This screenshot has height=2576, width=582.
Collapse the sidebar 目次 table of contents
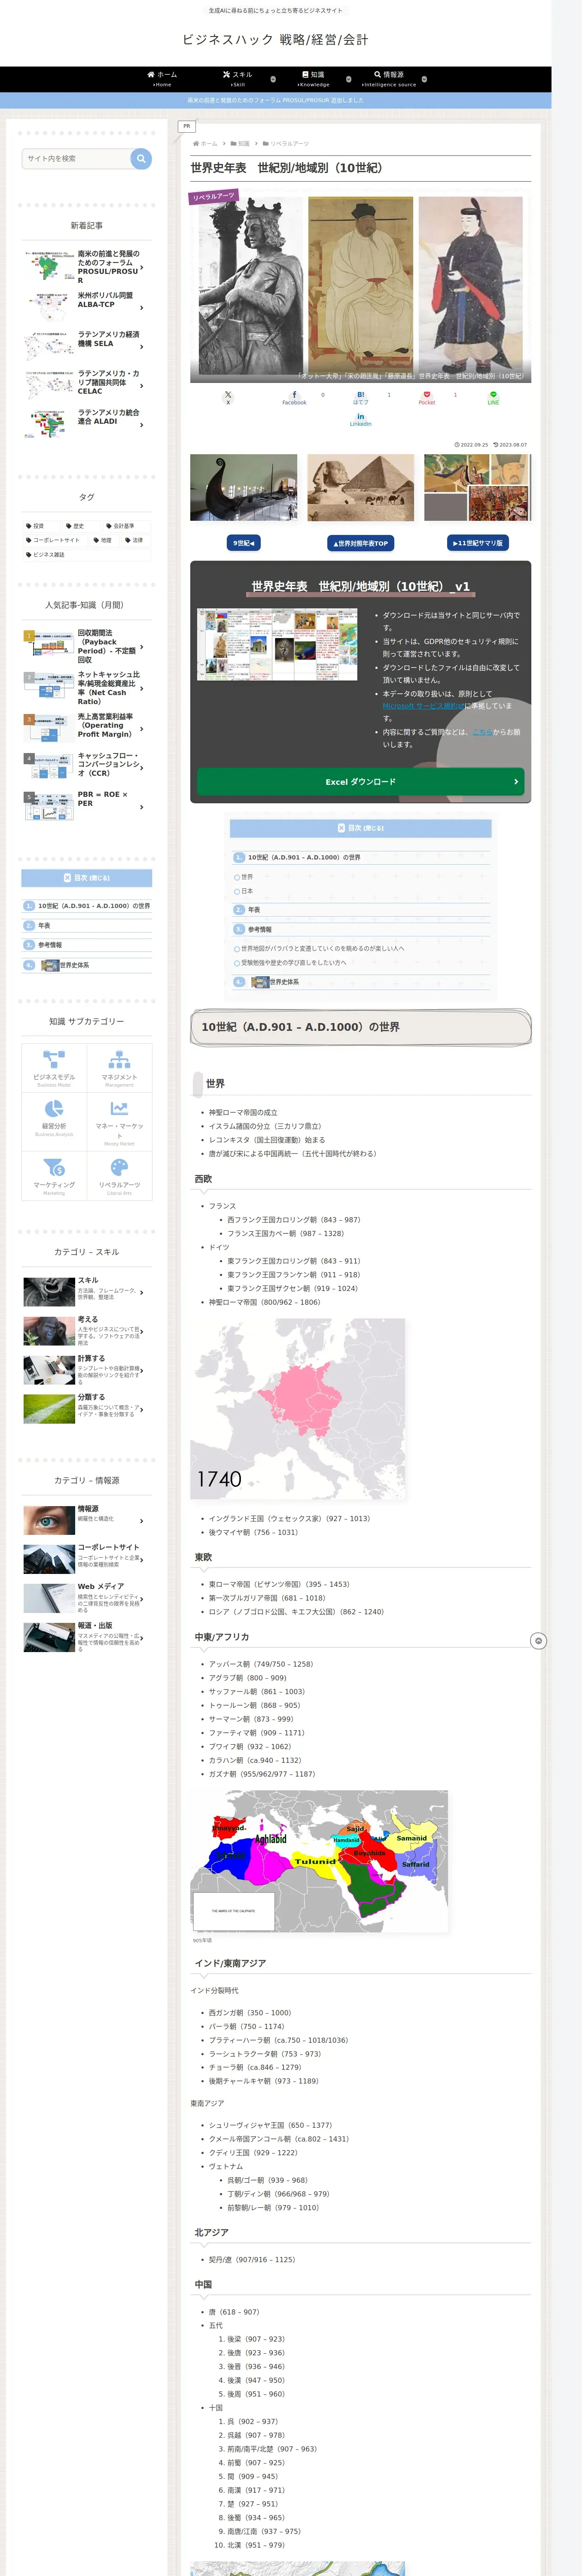(87, 878)
